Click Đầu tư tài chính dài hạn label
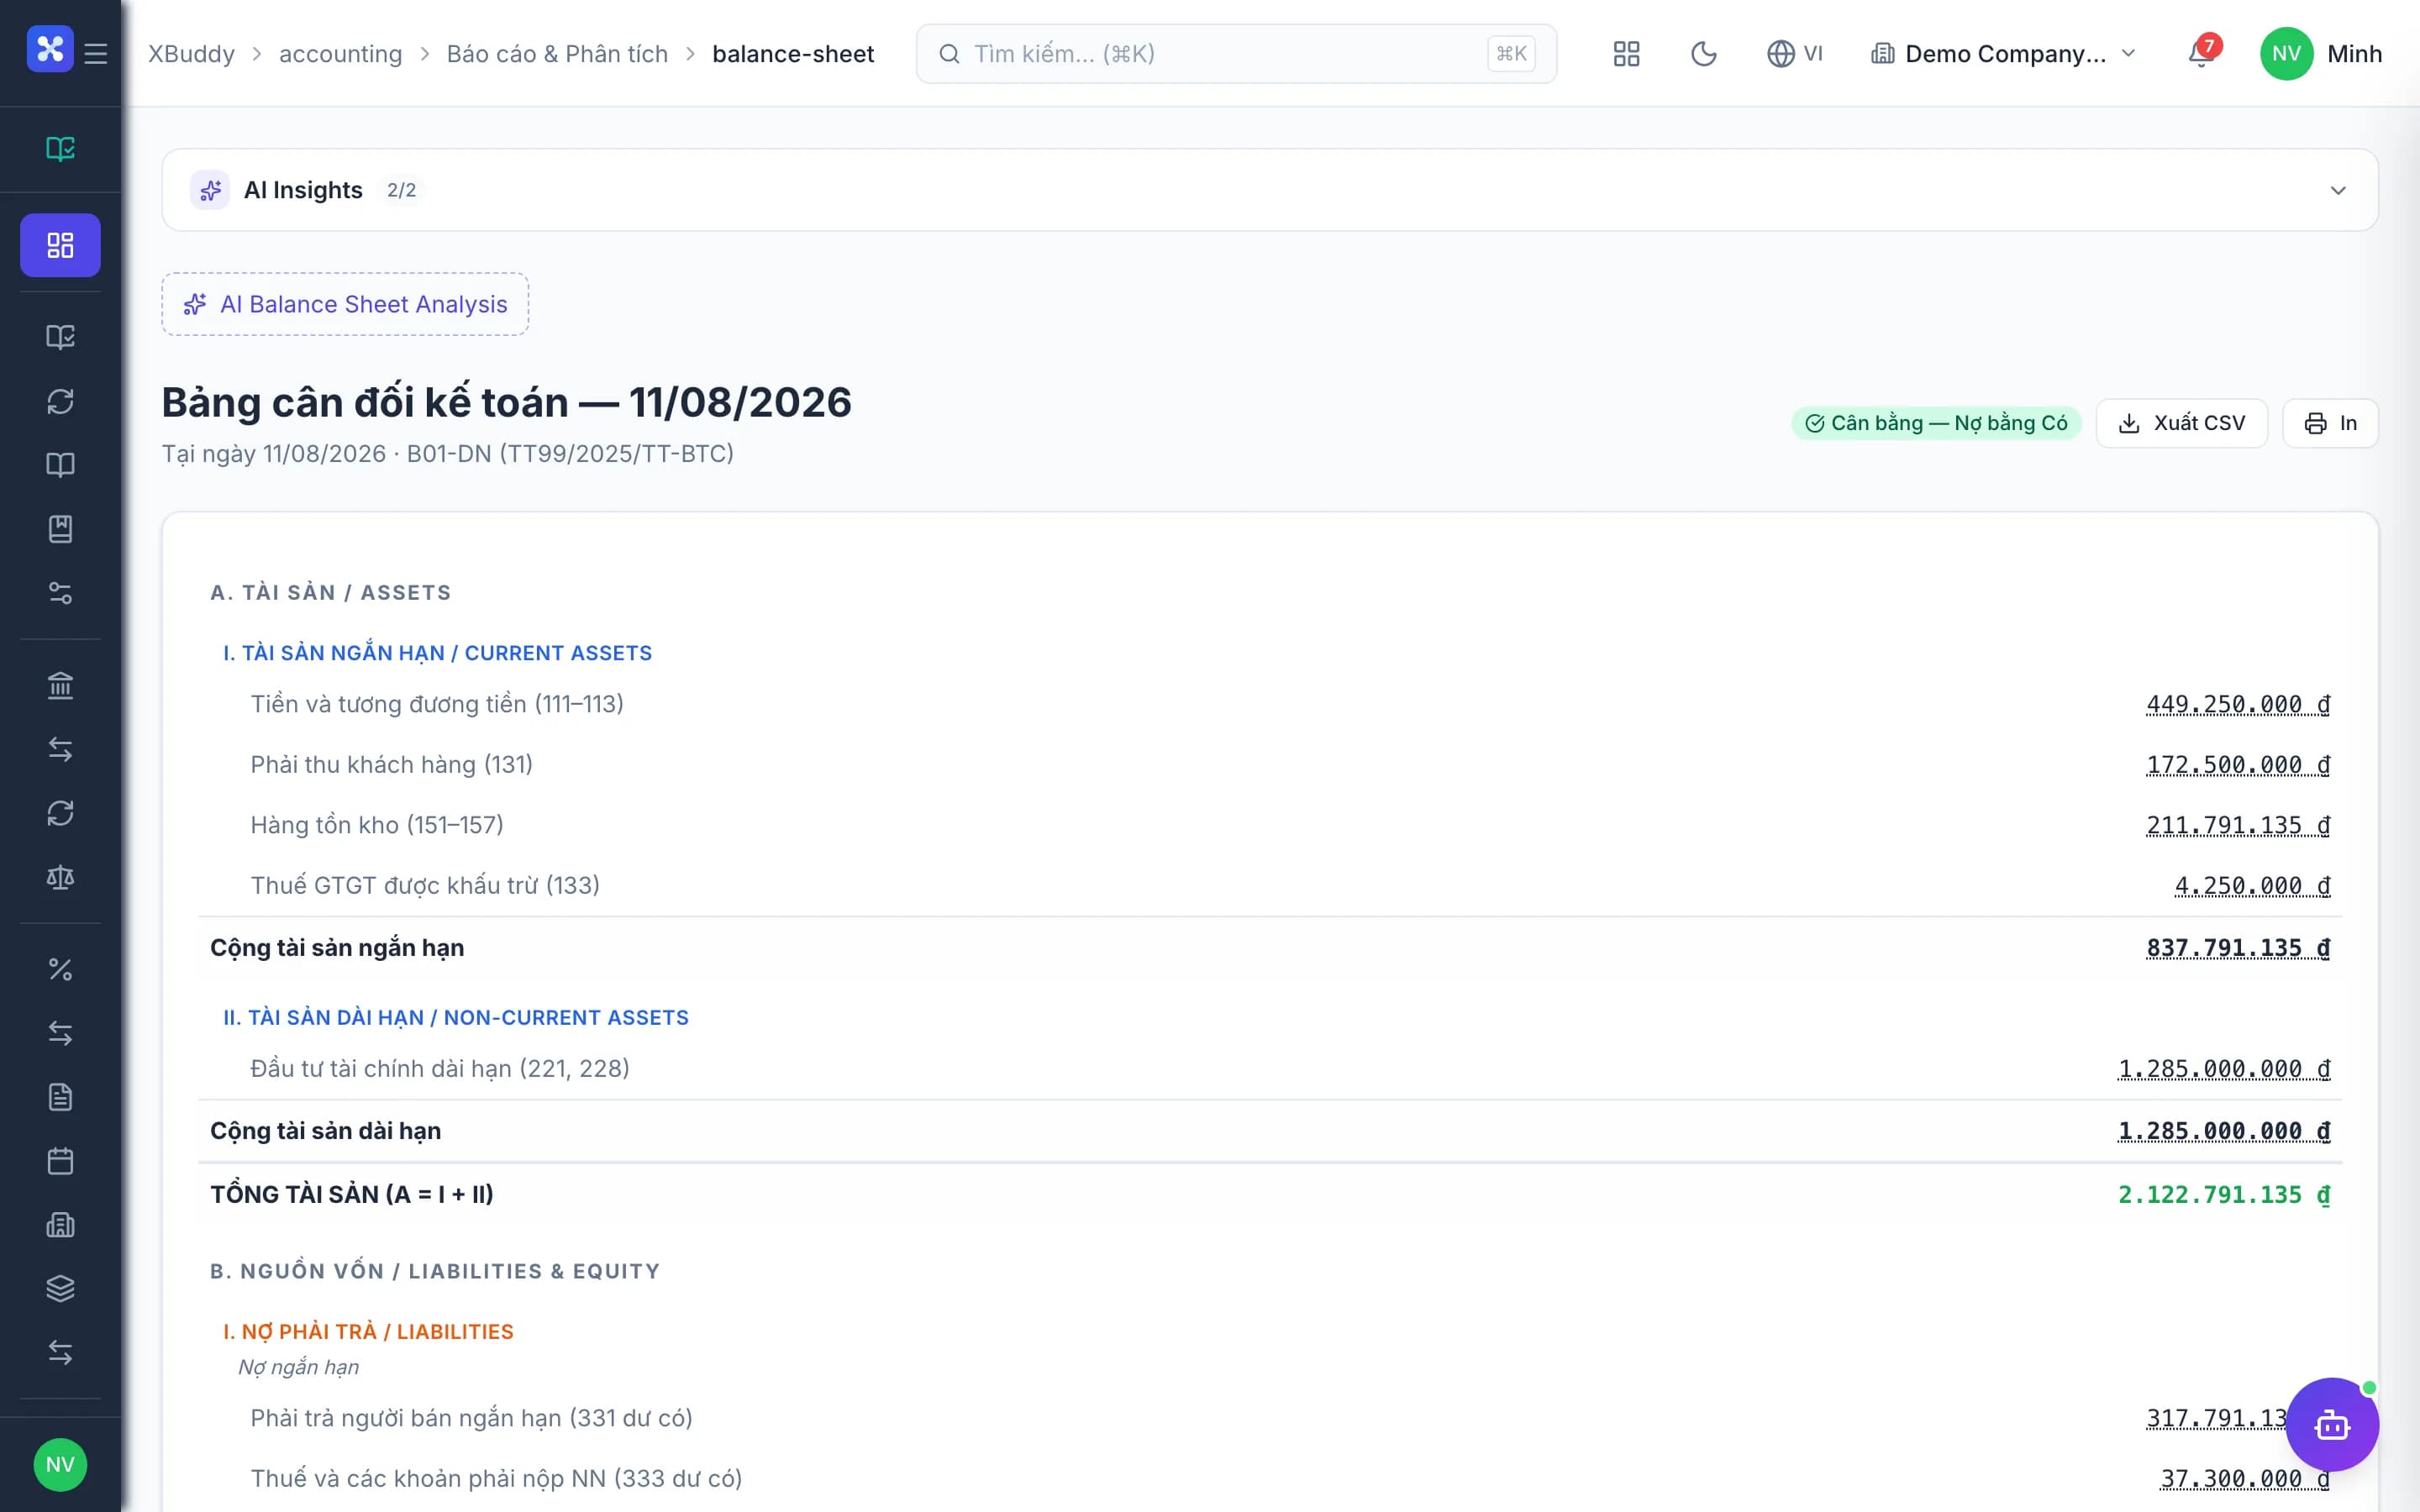The image size is (2420, 1512). click(x=440, y=1069)
